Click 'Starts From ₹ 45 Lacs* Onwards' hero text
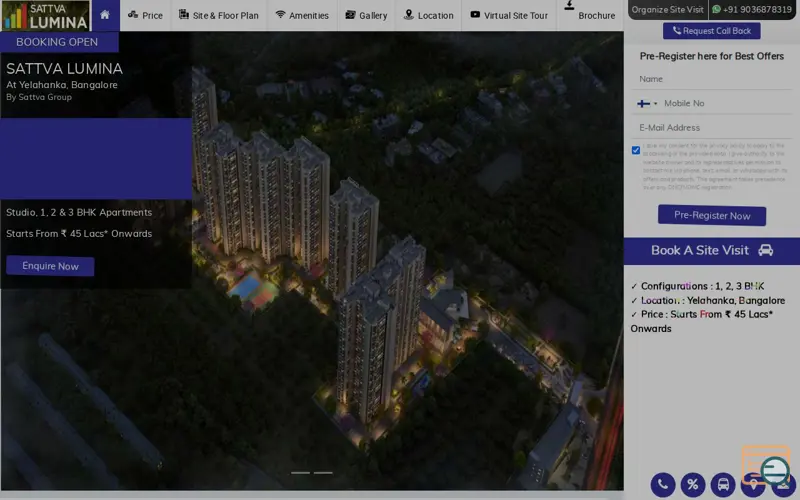 pos(79,234)
